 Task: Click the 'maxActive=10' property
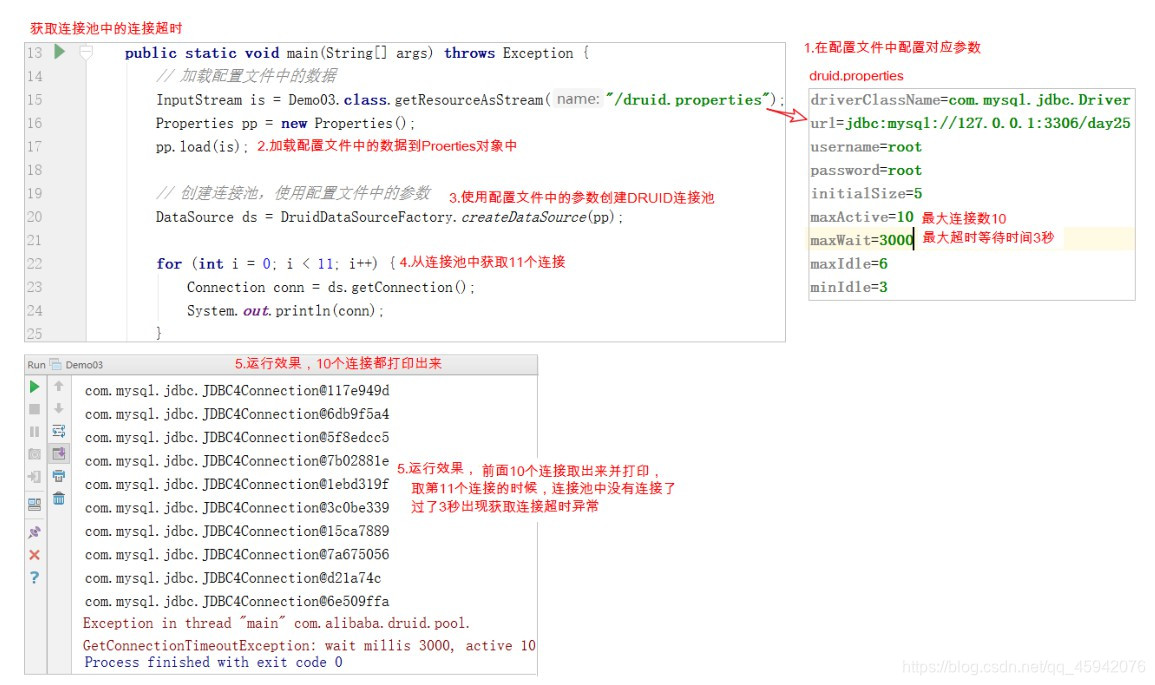[862, 217]
